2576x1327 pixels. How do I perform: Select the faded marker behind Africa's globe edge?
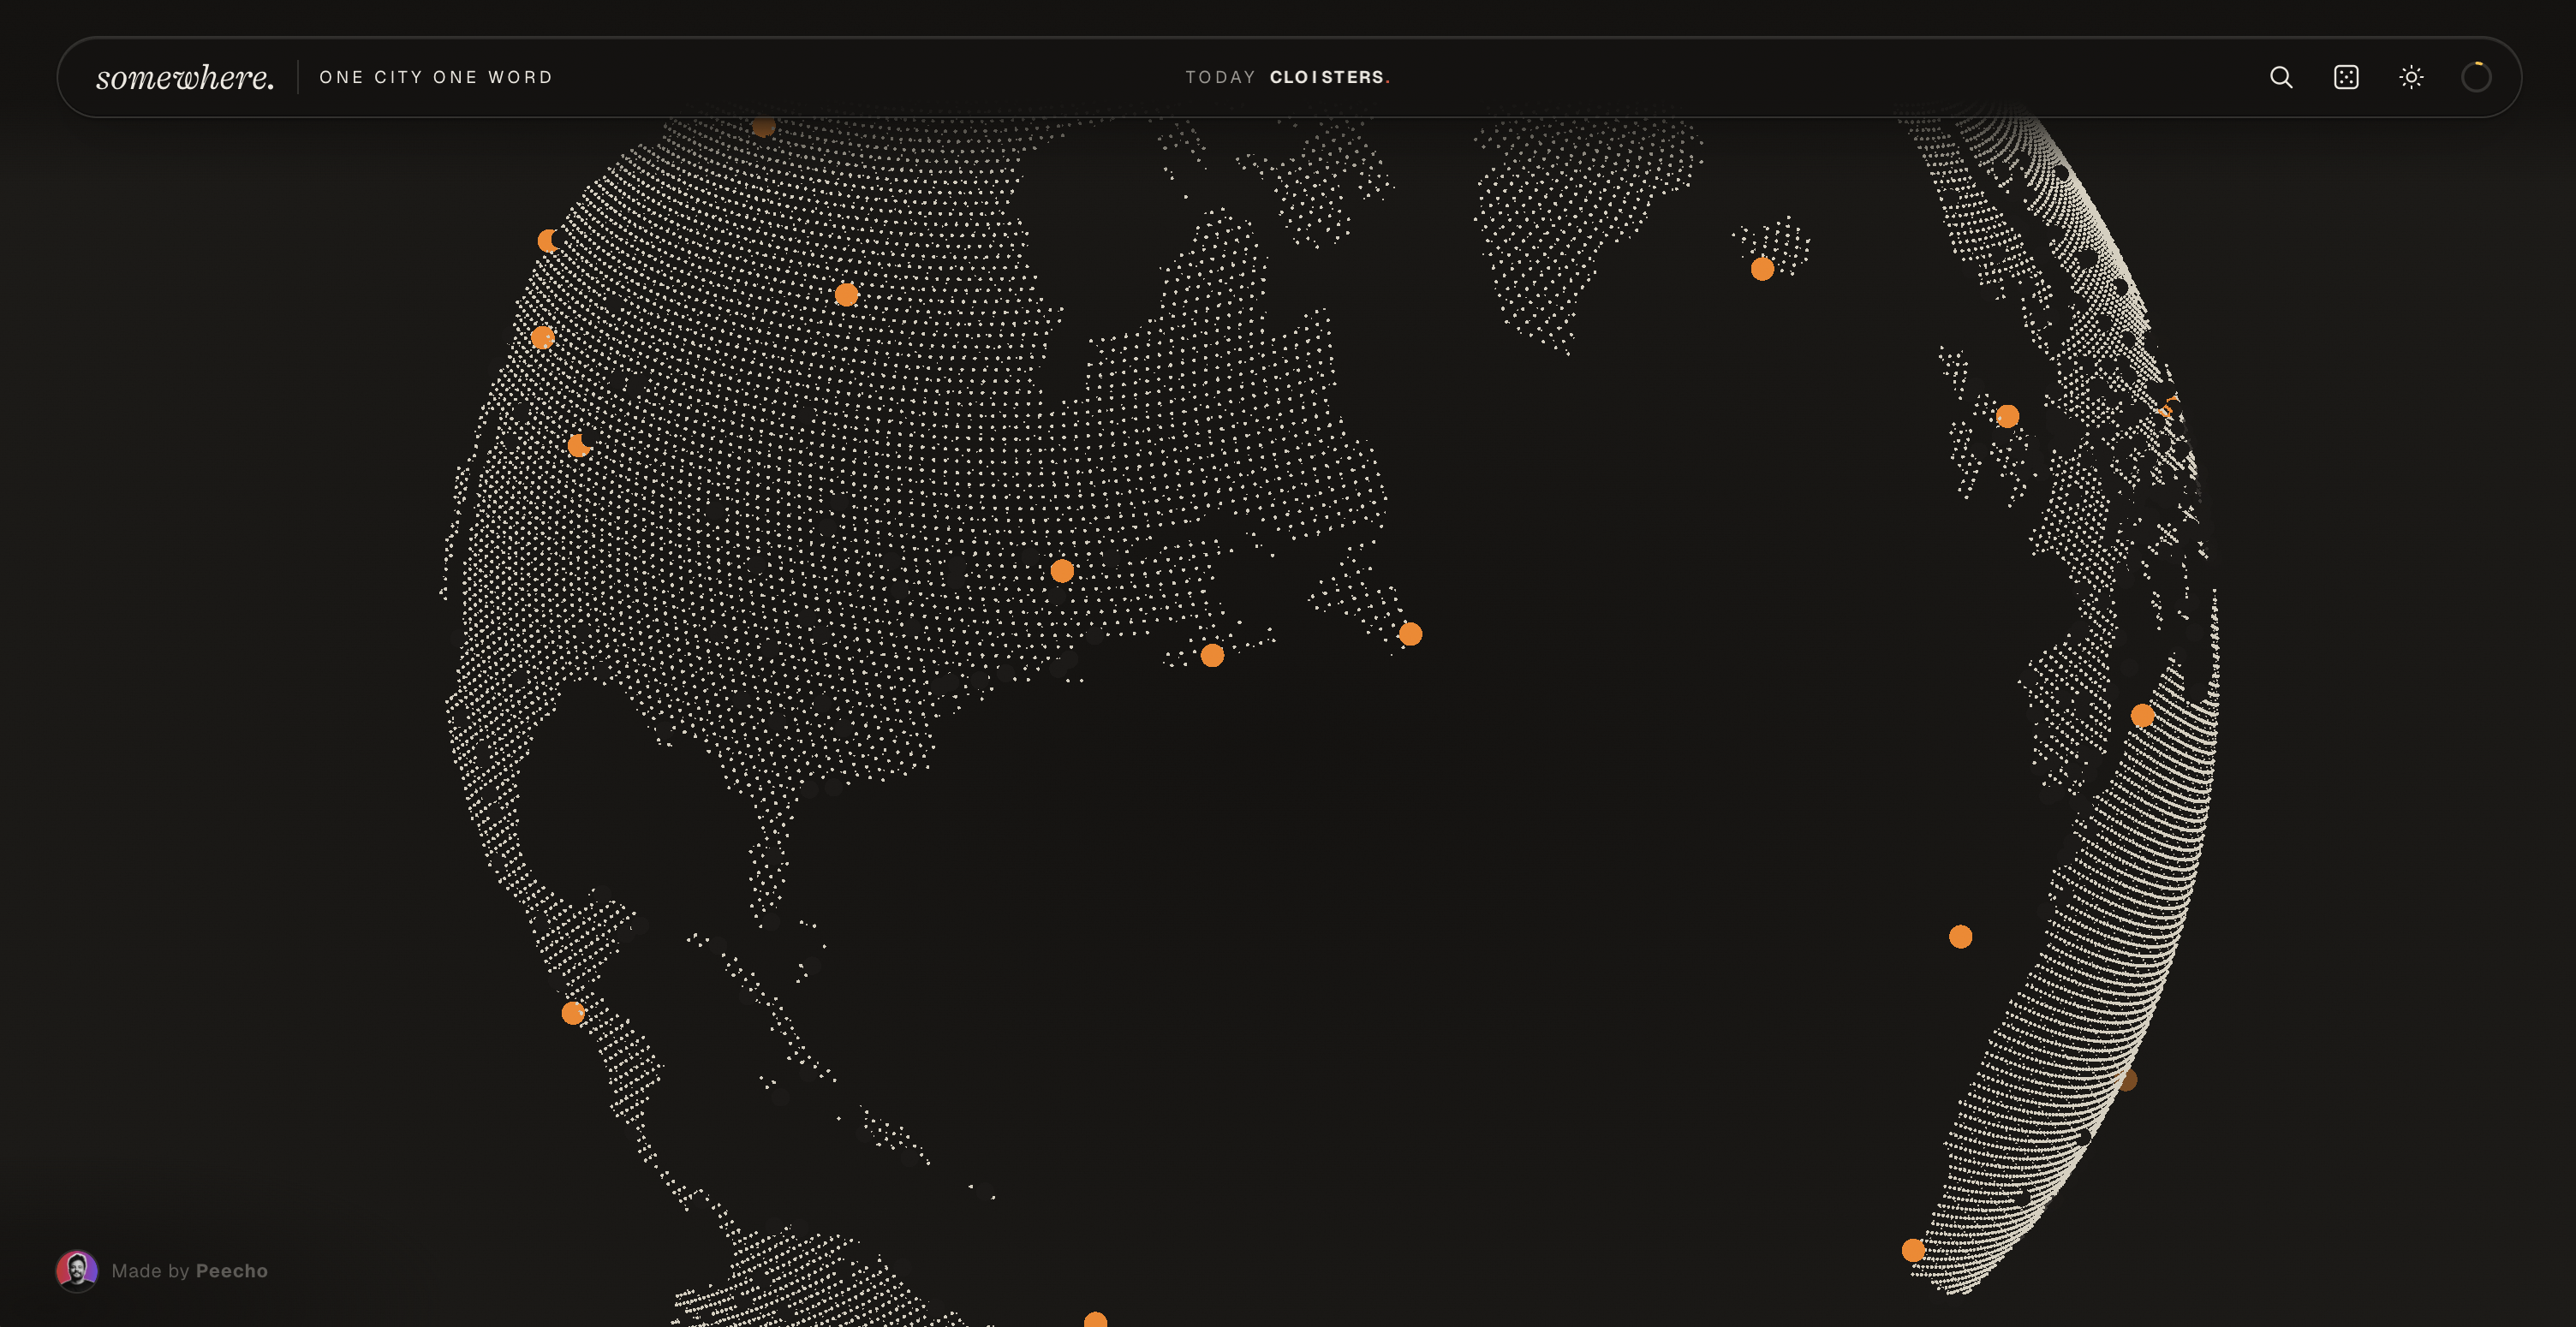[2127, 1079]
